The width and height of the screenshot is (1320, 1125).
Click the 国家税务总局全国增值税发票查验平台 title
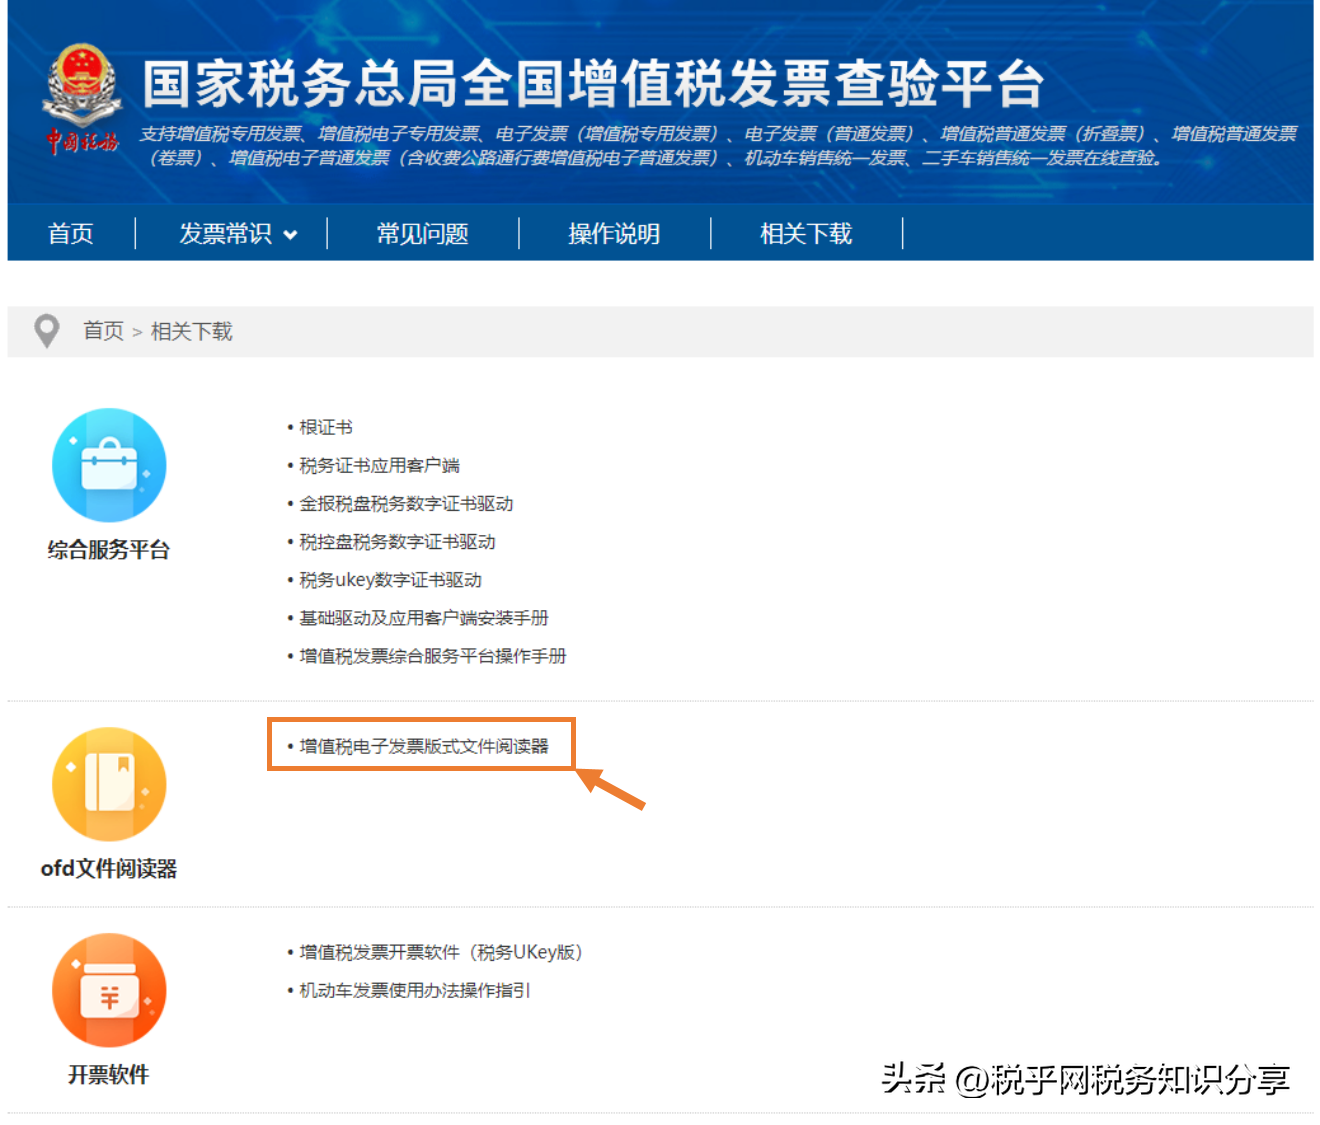tap(593, 83)
